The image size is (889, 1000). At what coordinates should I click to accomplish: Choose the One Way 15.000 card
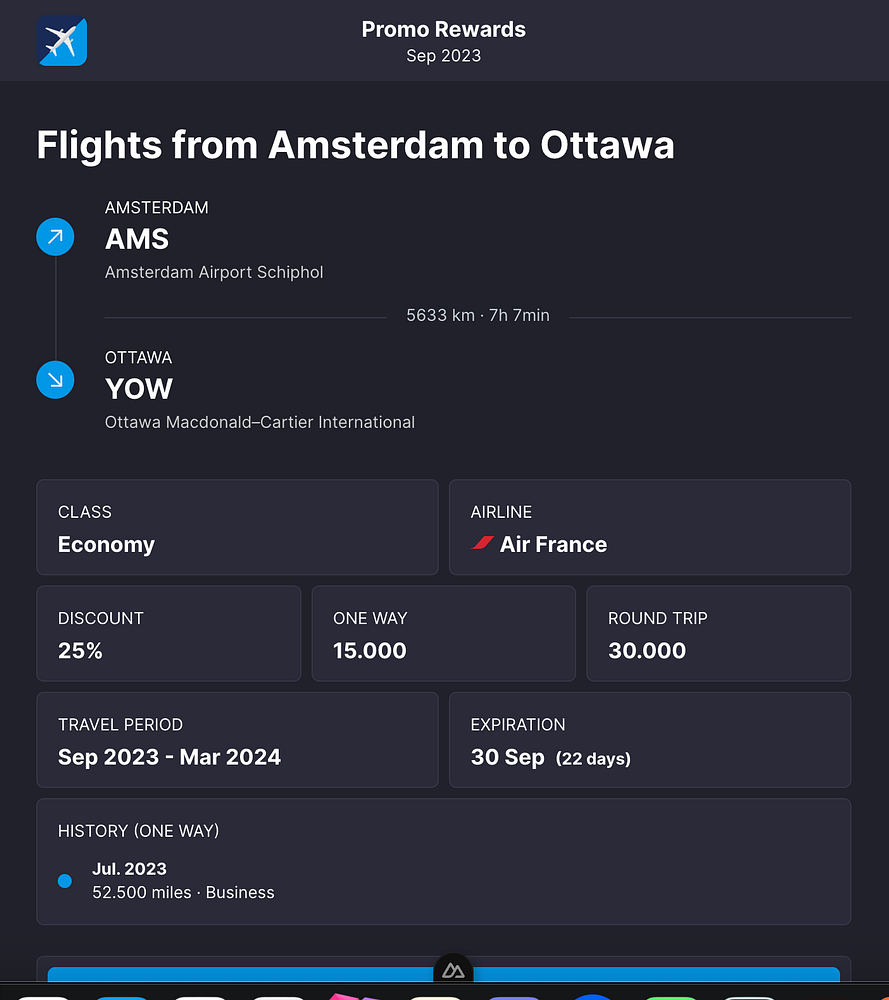tap(443, 634)
